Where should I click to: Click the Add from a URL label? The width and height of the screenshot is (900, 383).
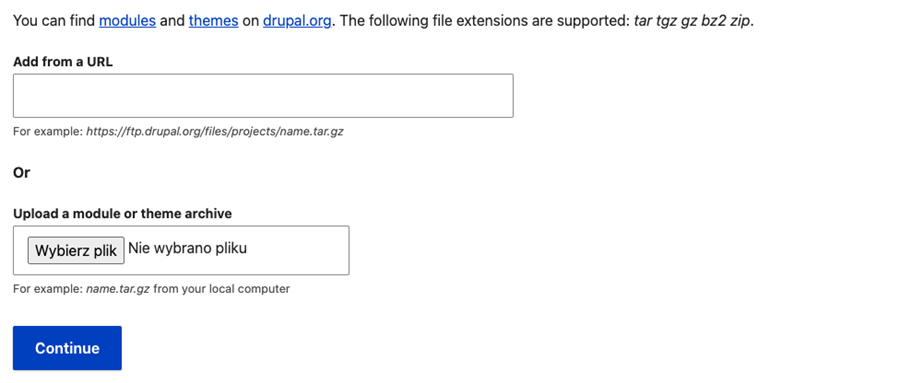click(63, 62)
